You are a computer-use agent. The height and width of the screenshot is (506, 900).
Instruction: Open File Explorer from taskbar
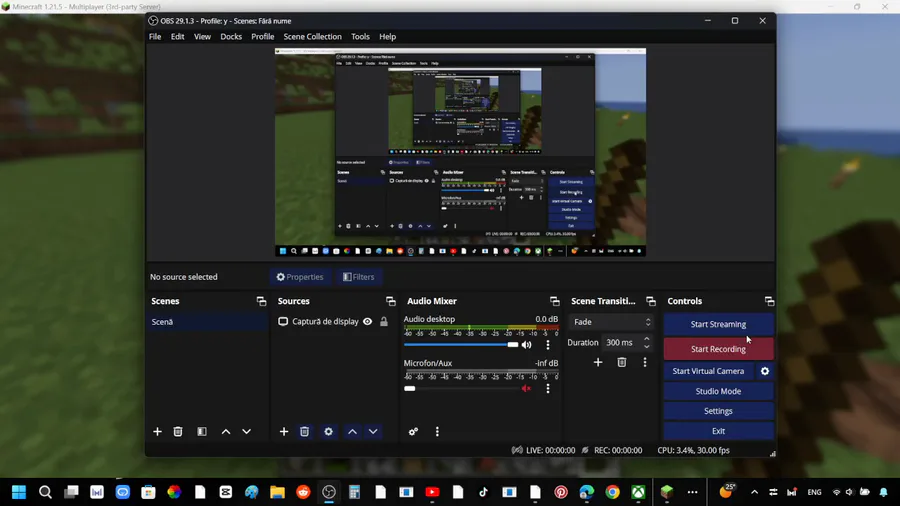pos(277,492)
